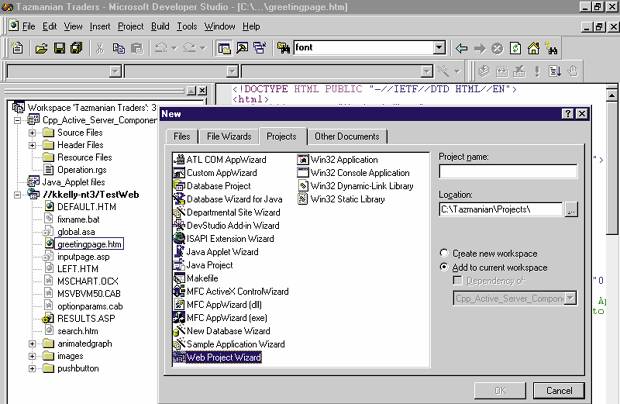Select the Makefile project type
The width and height of the screenshot is (620, 404).
[196, 278]
